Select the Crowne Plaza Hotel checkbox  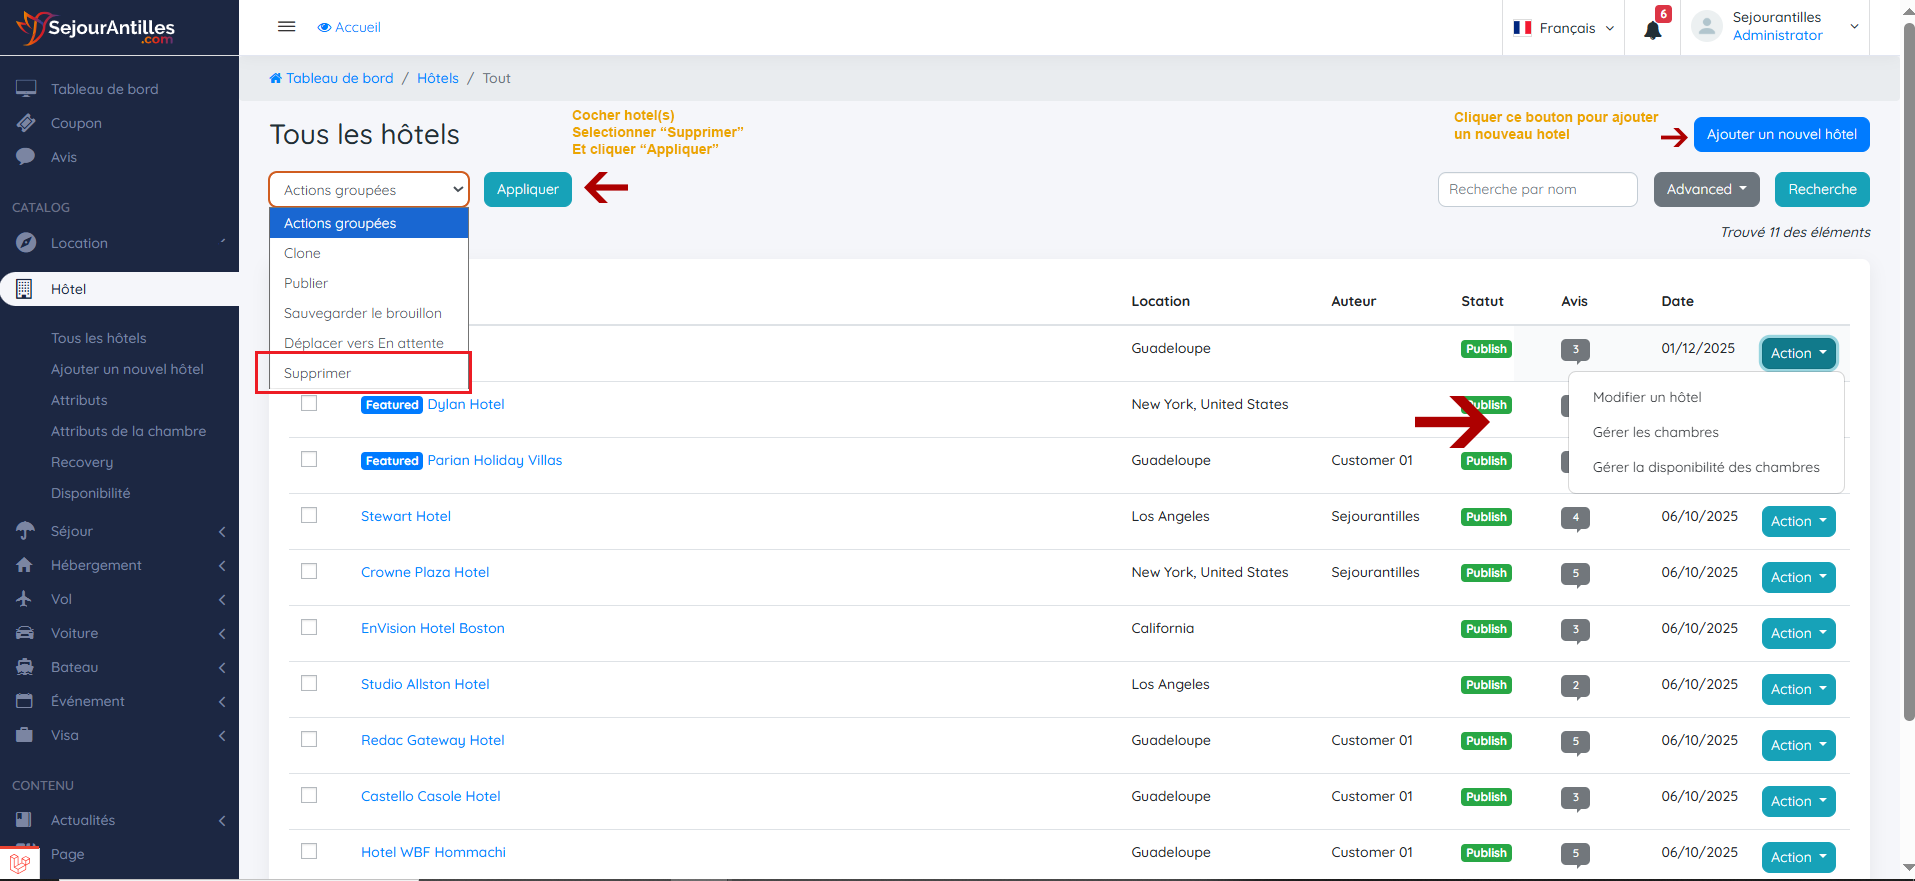[309, 571]
